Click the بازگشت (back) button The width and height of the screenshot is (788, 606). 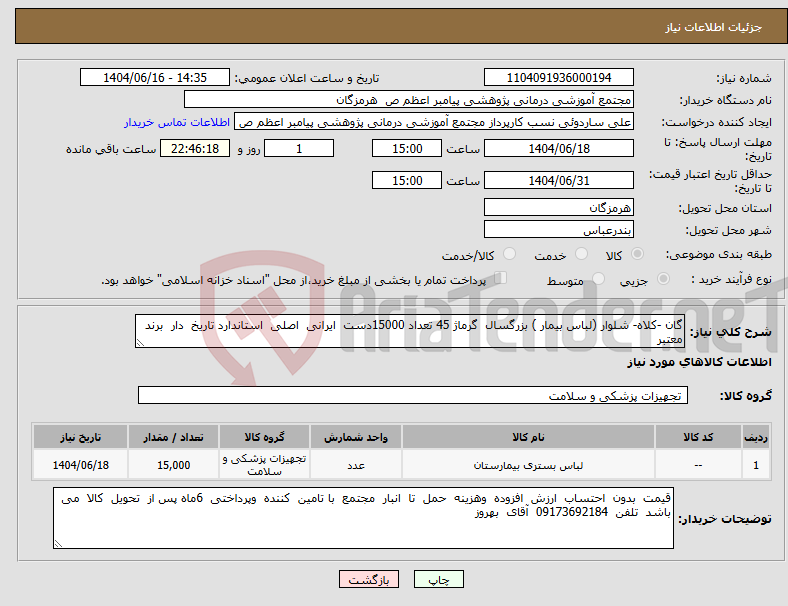(369, 579)
